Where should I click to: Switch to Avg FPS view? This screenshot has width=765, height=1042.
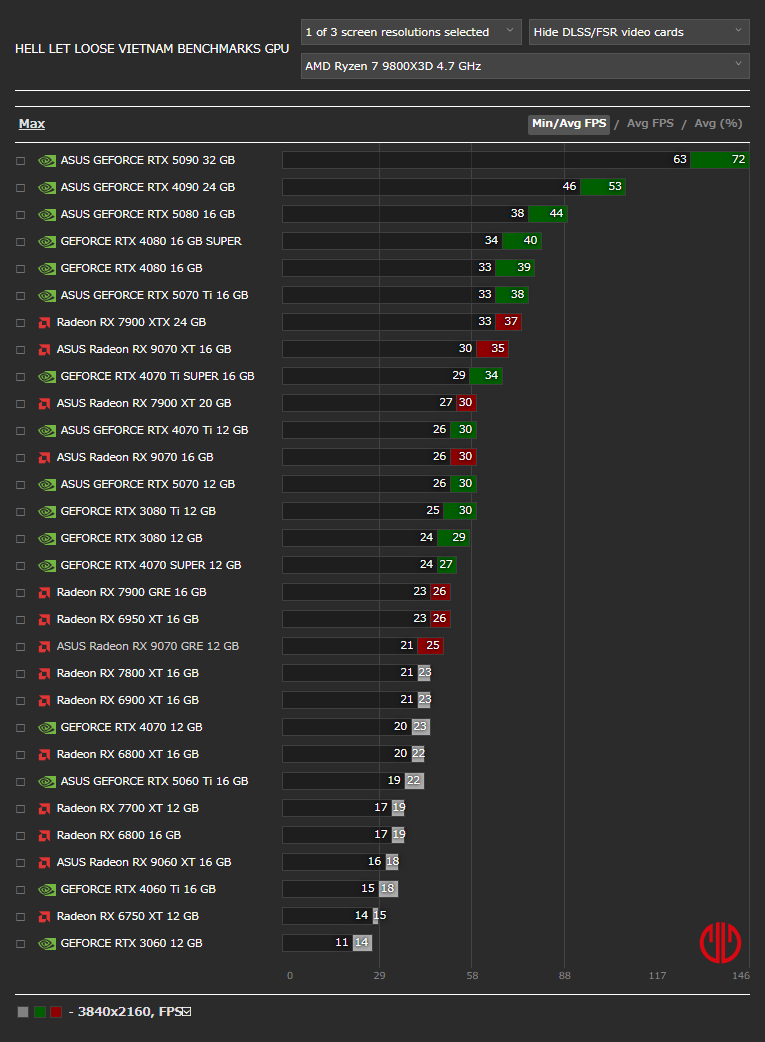(650, 124)
